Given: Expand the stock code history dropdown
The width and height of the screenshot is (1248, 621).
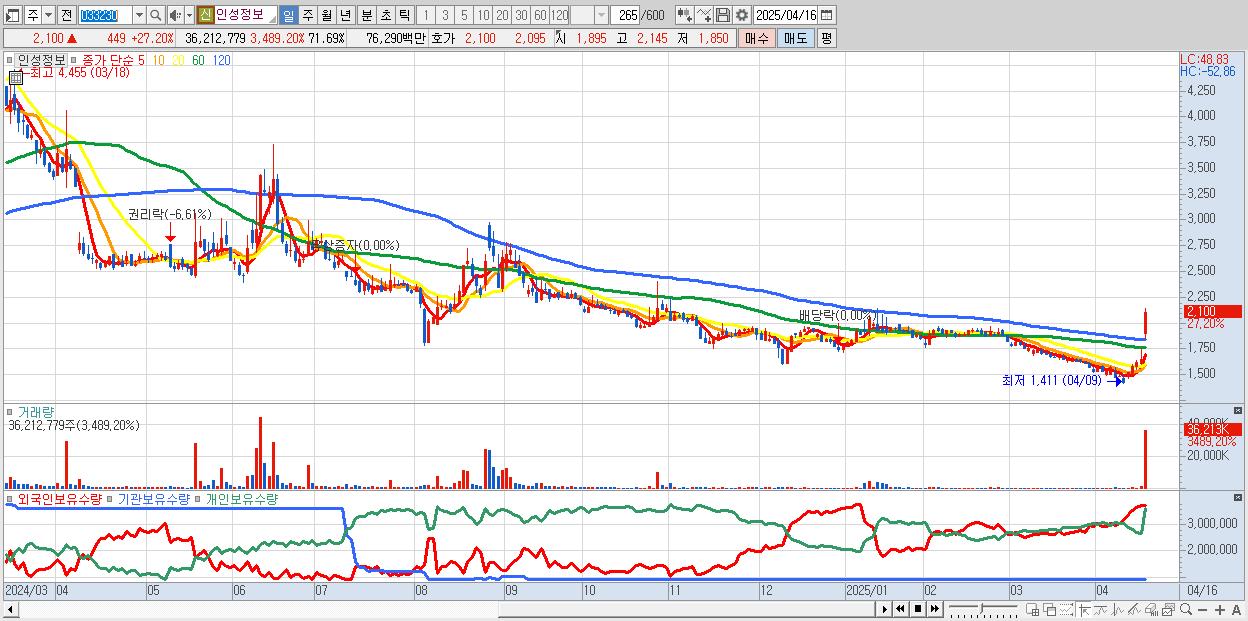Looking at the screenshot, I should [138, 15].
